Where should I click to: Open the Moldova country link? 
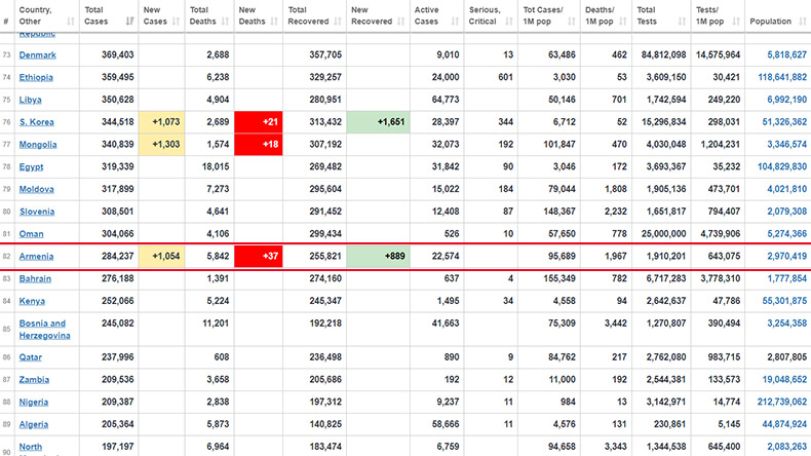[x=36, y=189]
